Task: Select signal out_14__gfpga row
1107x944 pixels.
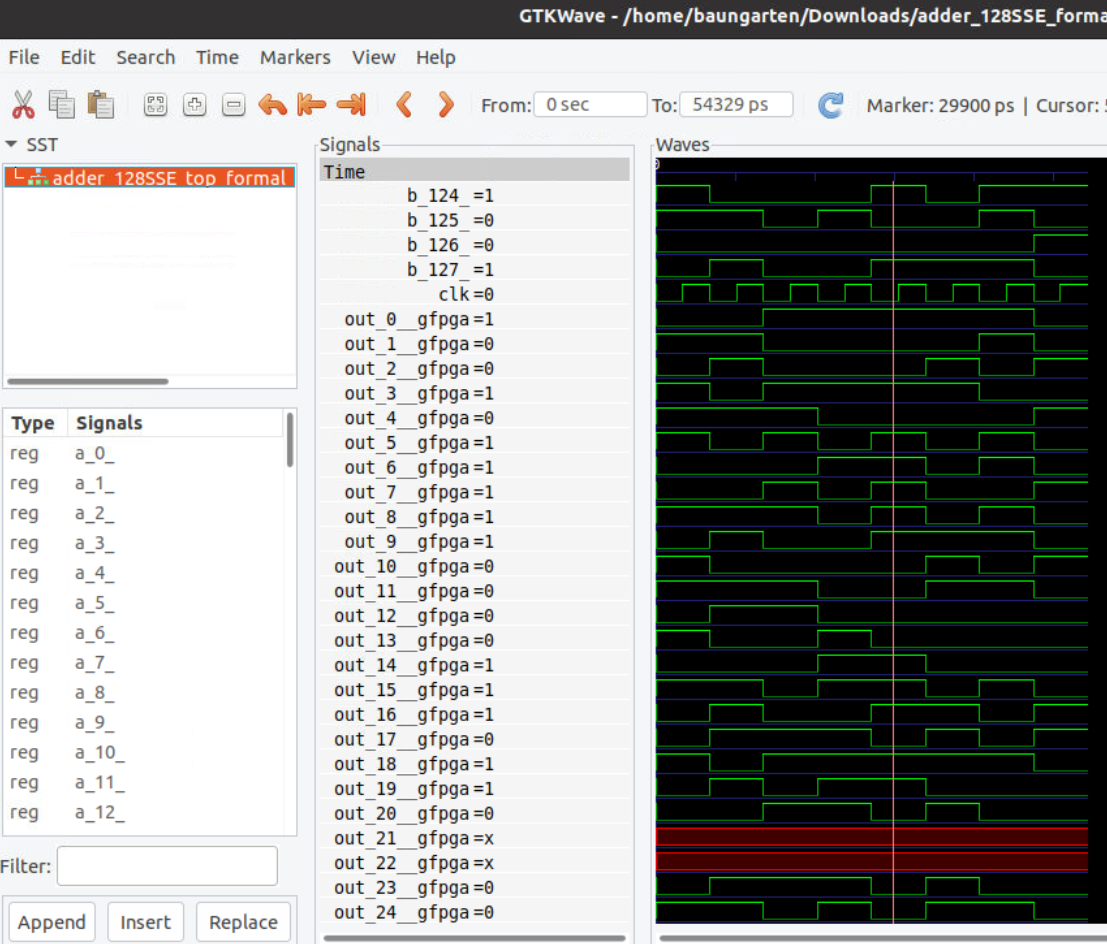Action: pyautogui.click(x=474, y=665)
